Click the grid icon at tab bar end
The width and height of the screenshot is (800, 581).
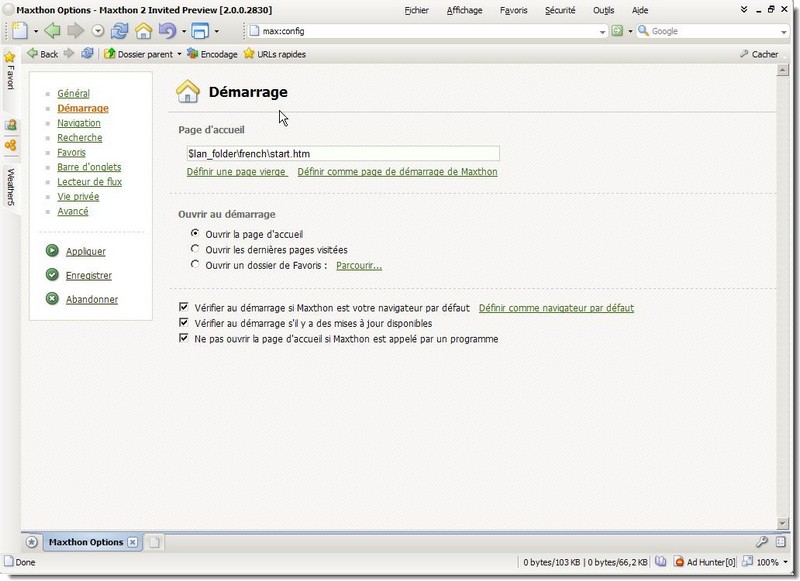[x=781, y=542]
